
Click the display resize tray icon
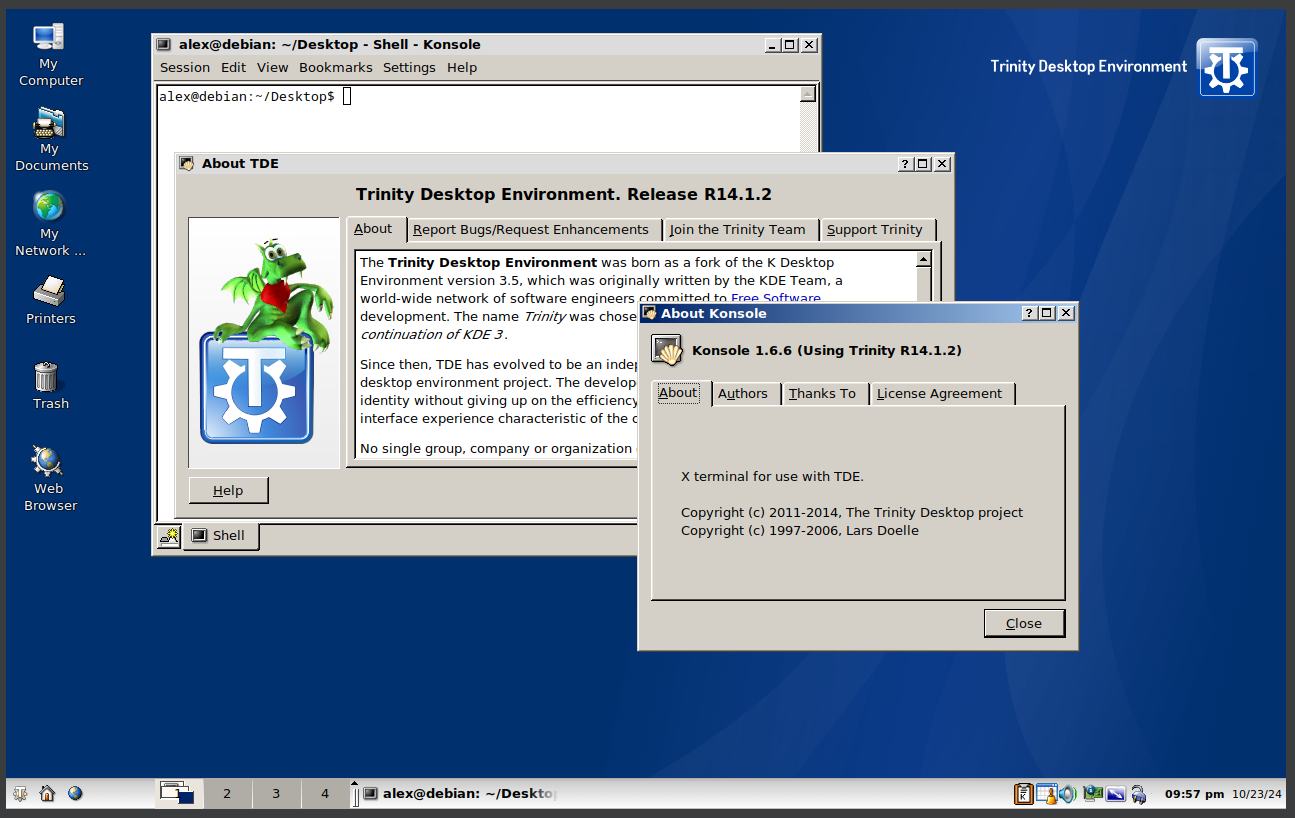1115,794
